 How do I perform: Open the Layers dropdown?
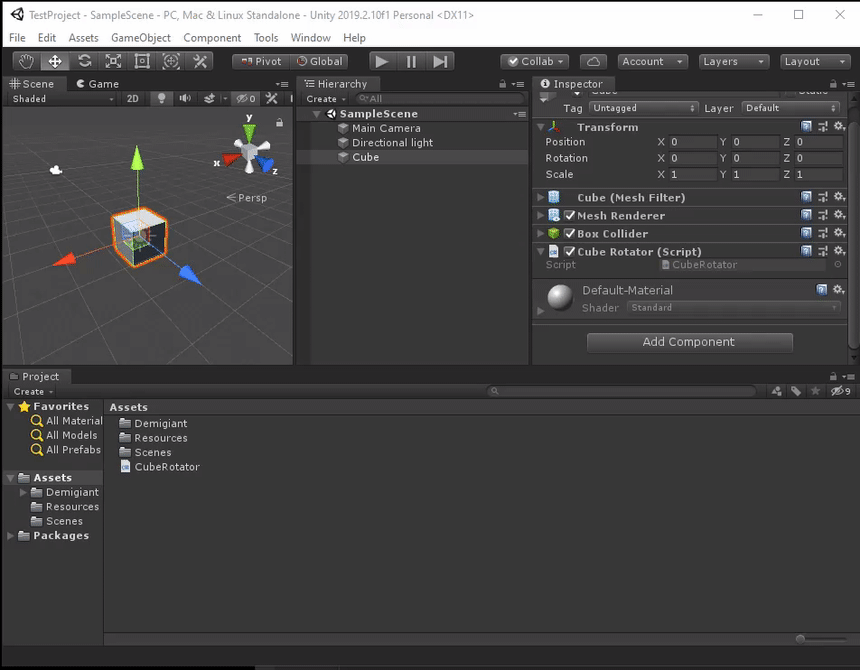733,61
